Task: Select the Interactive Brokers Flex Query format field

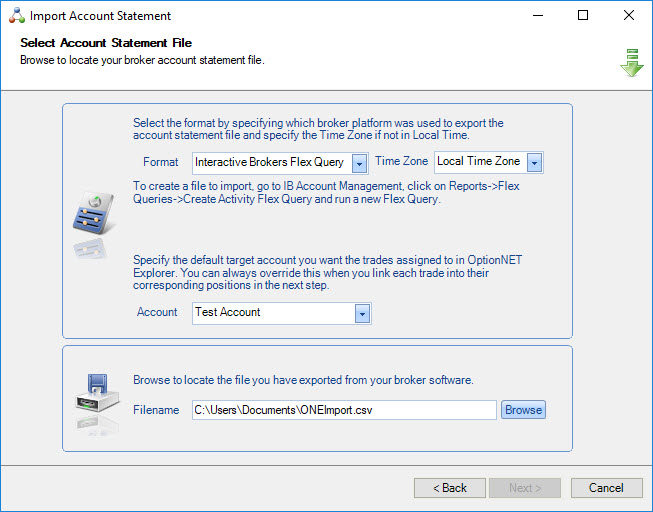Action: point(280,163)
